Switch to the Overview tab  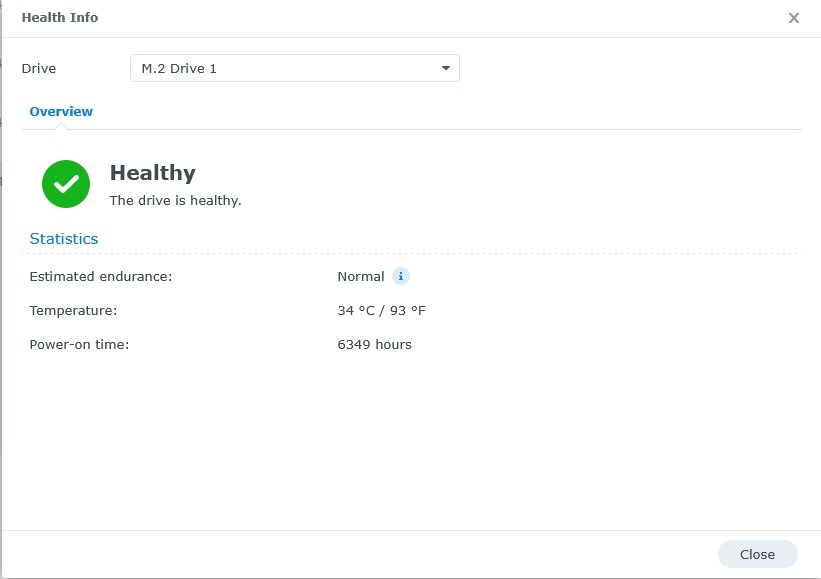coord(61,112)
